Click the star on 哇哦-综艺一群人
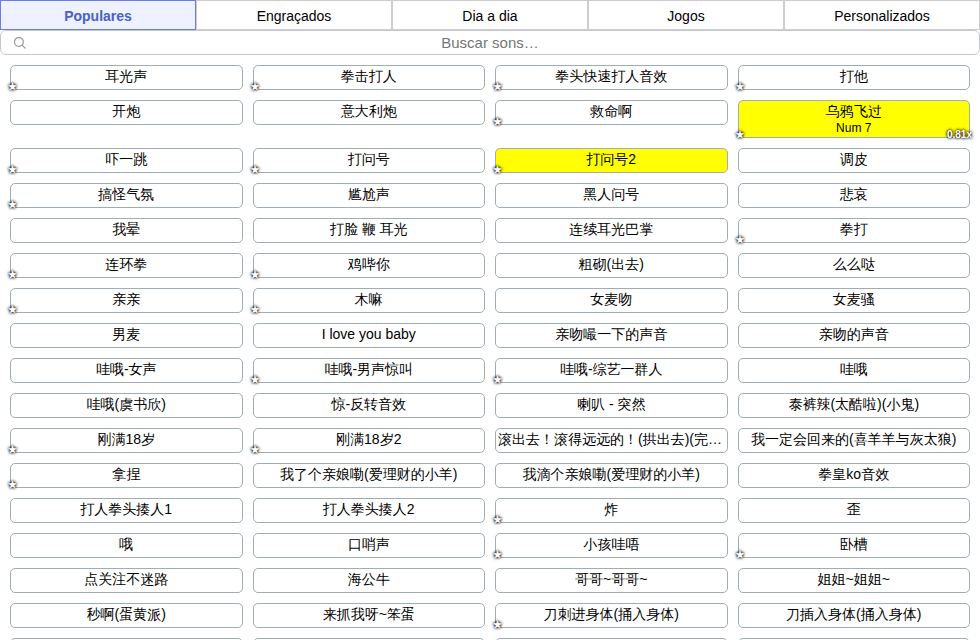 pos(498,380)
